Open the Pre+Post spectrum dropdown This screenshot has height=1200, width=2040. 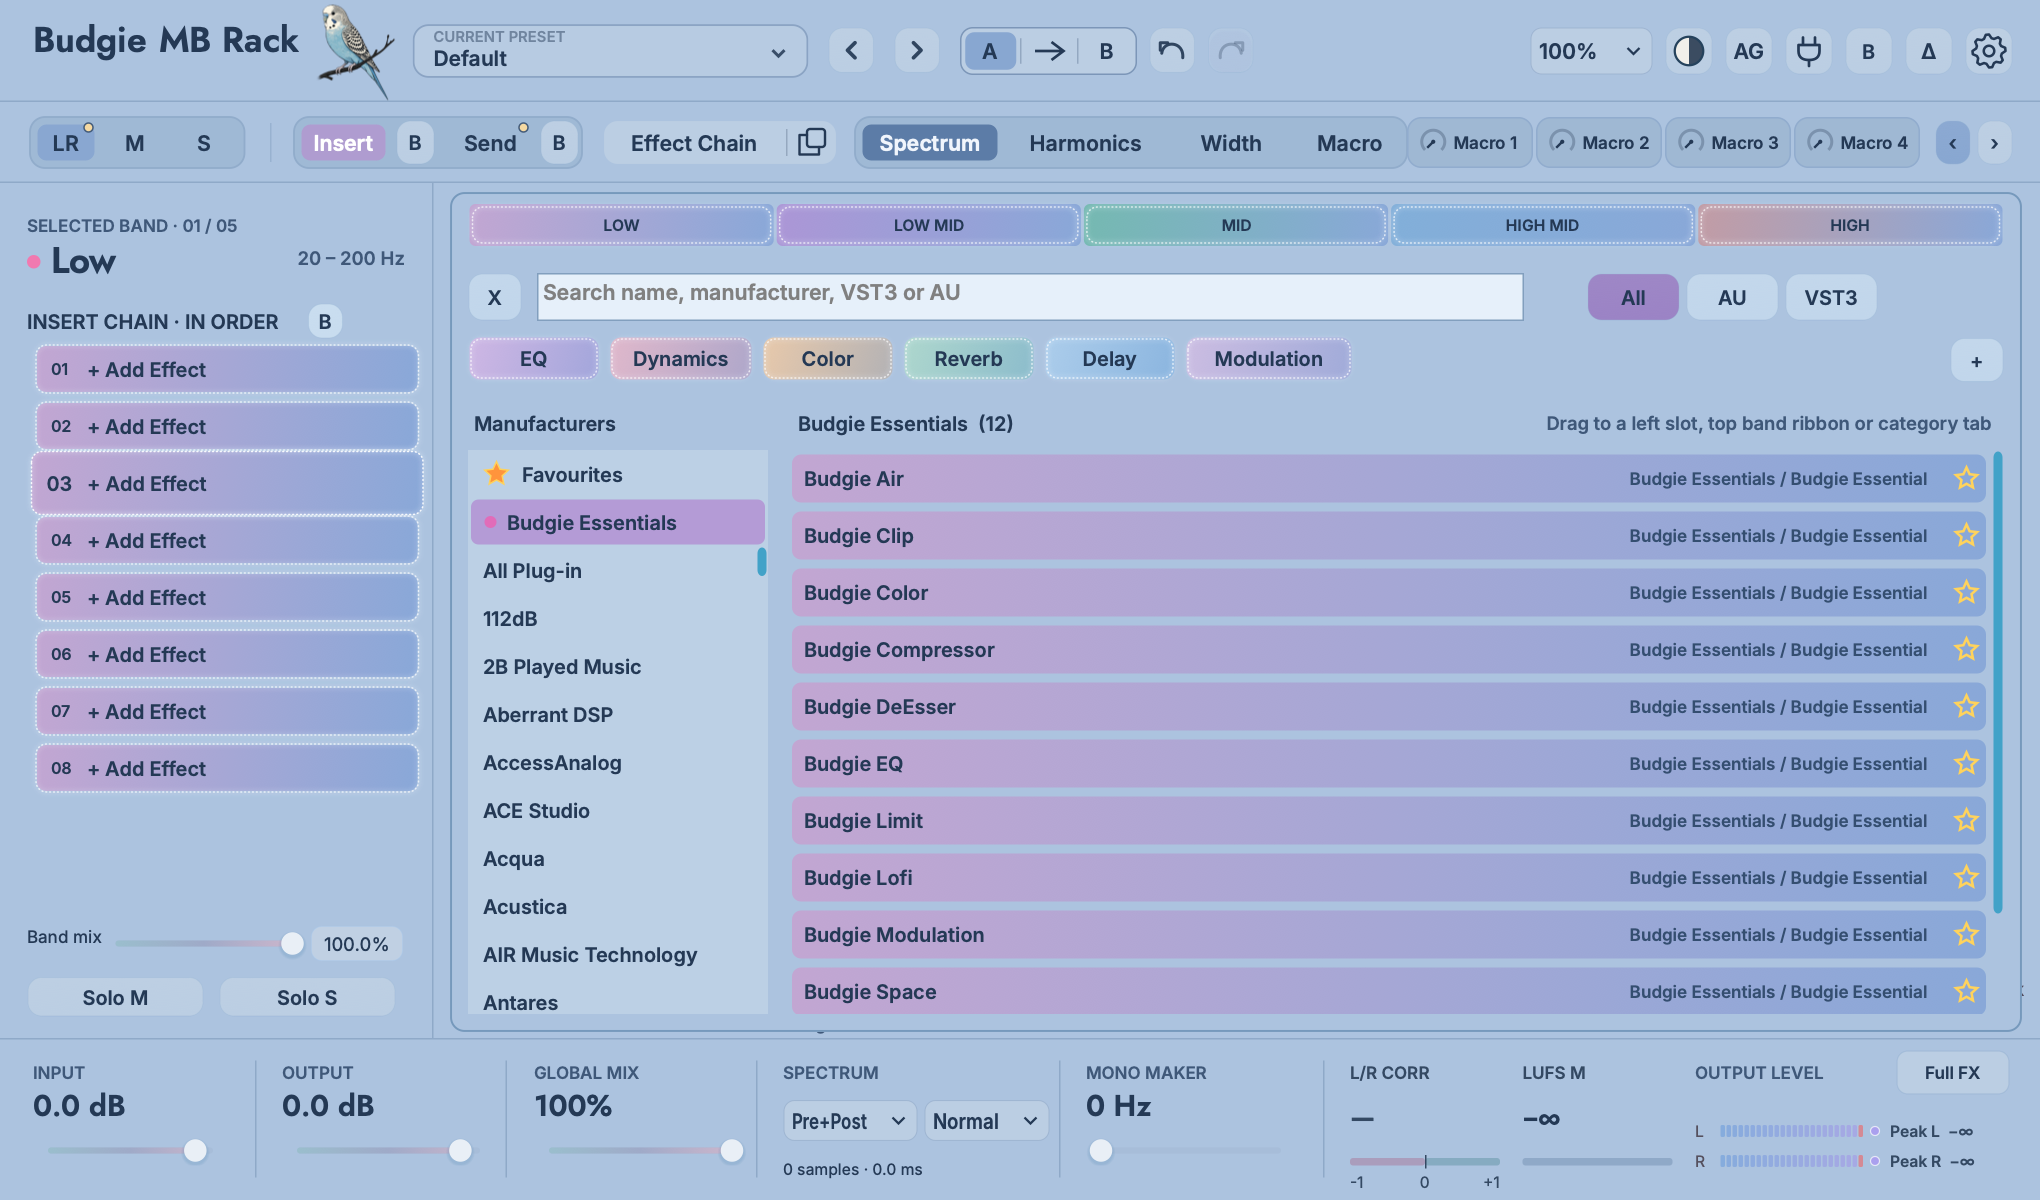click(849, 1121)
